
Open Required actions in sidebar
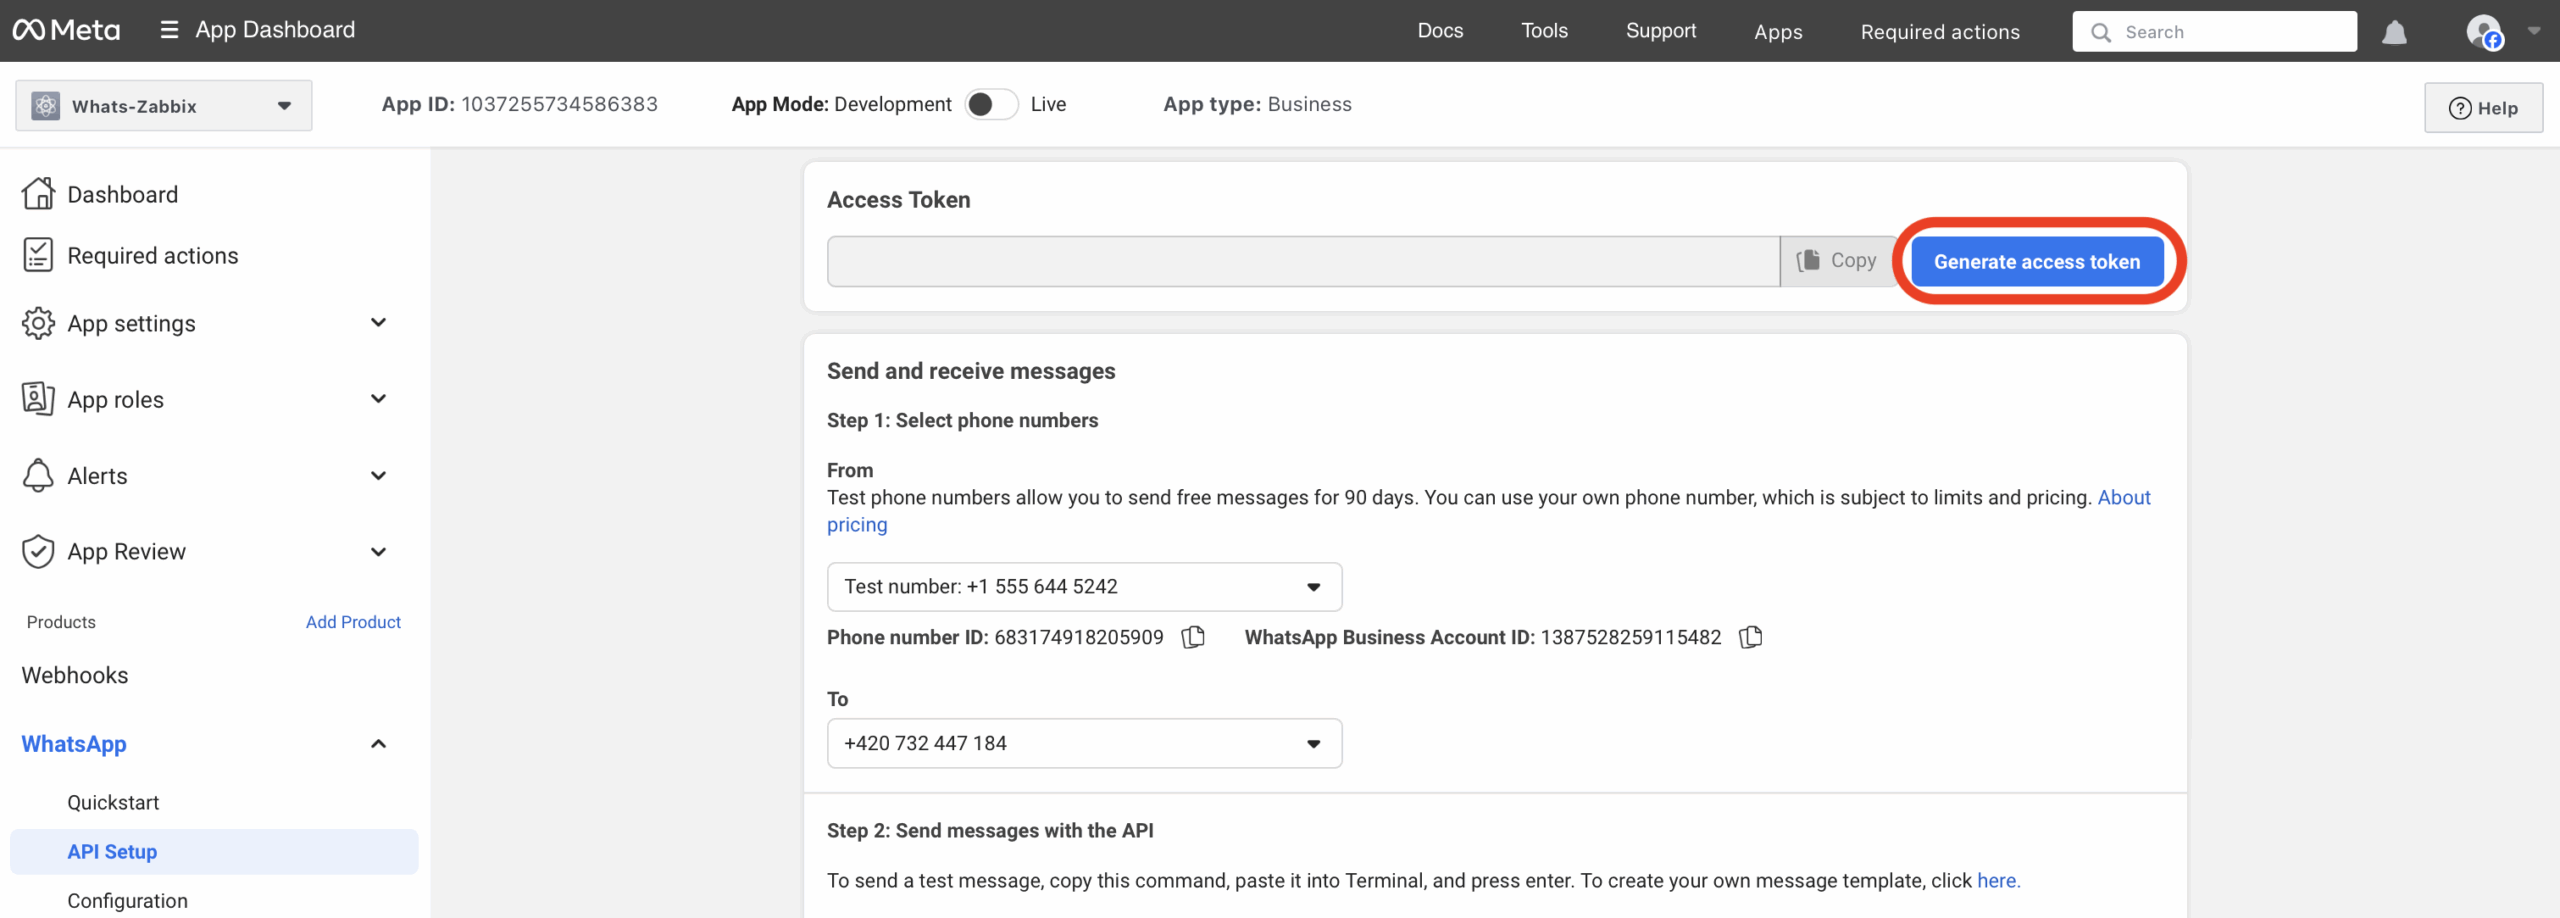[152, 255]
